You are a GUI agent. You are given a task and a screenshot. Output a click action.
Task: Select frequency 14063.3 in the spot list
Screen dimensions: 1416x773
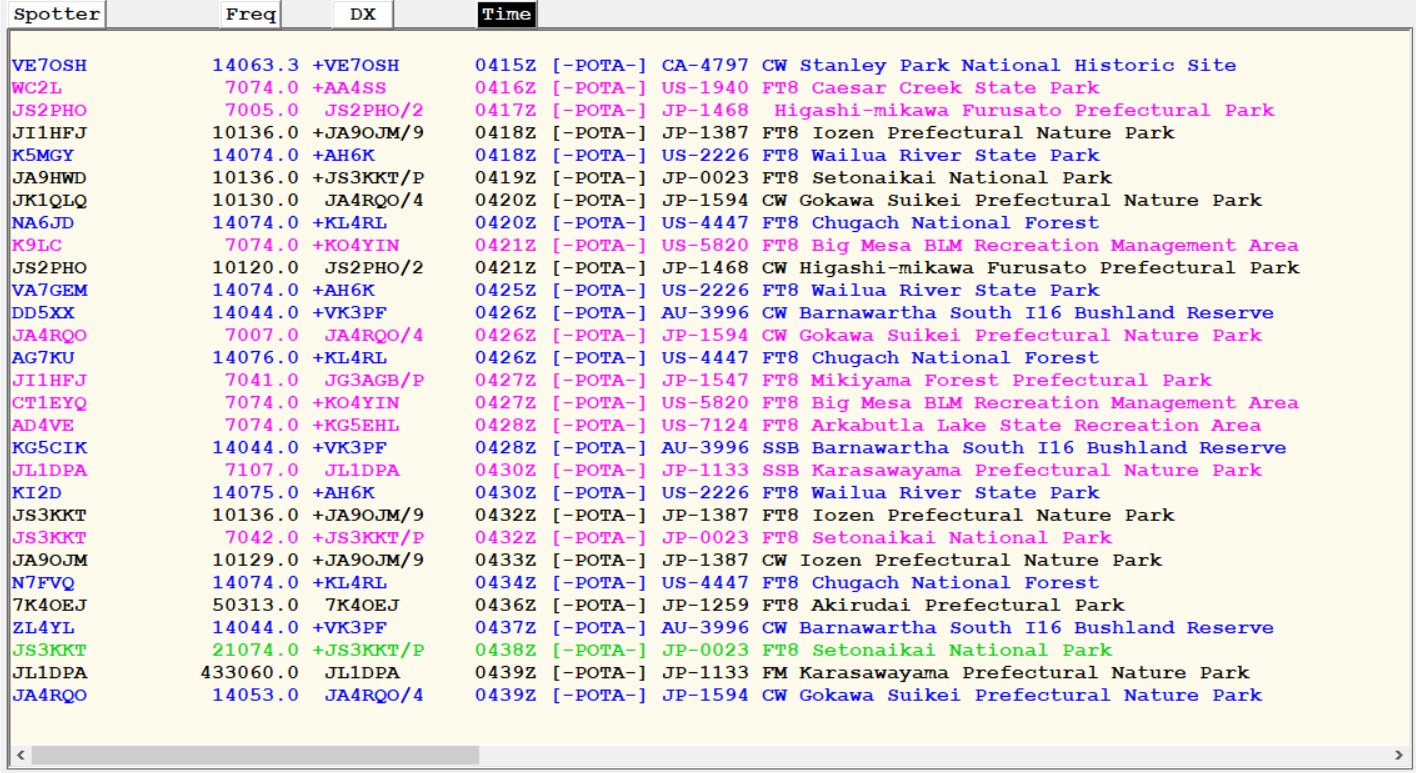pyautogui.click(x=255, y=66)
